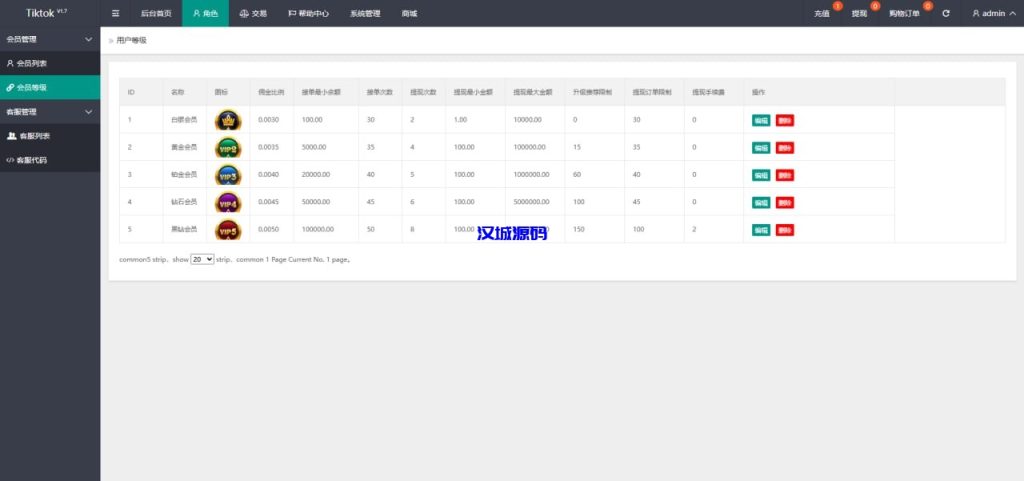
Task: Click the purple VIP4 badge icon
Action: [x=228, y=202]
